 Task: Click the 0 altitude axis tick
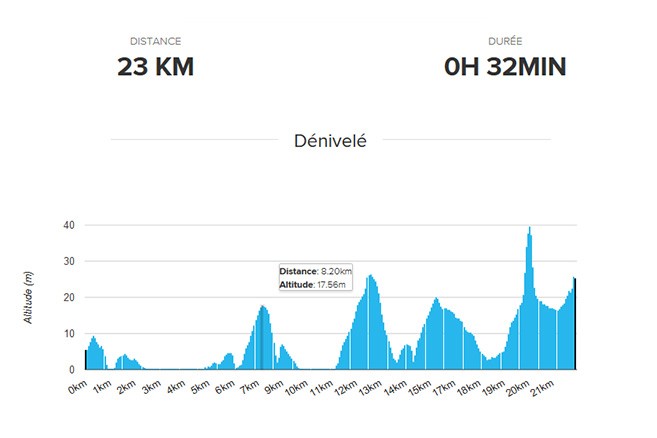pos(72,370)
